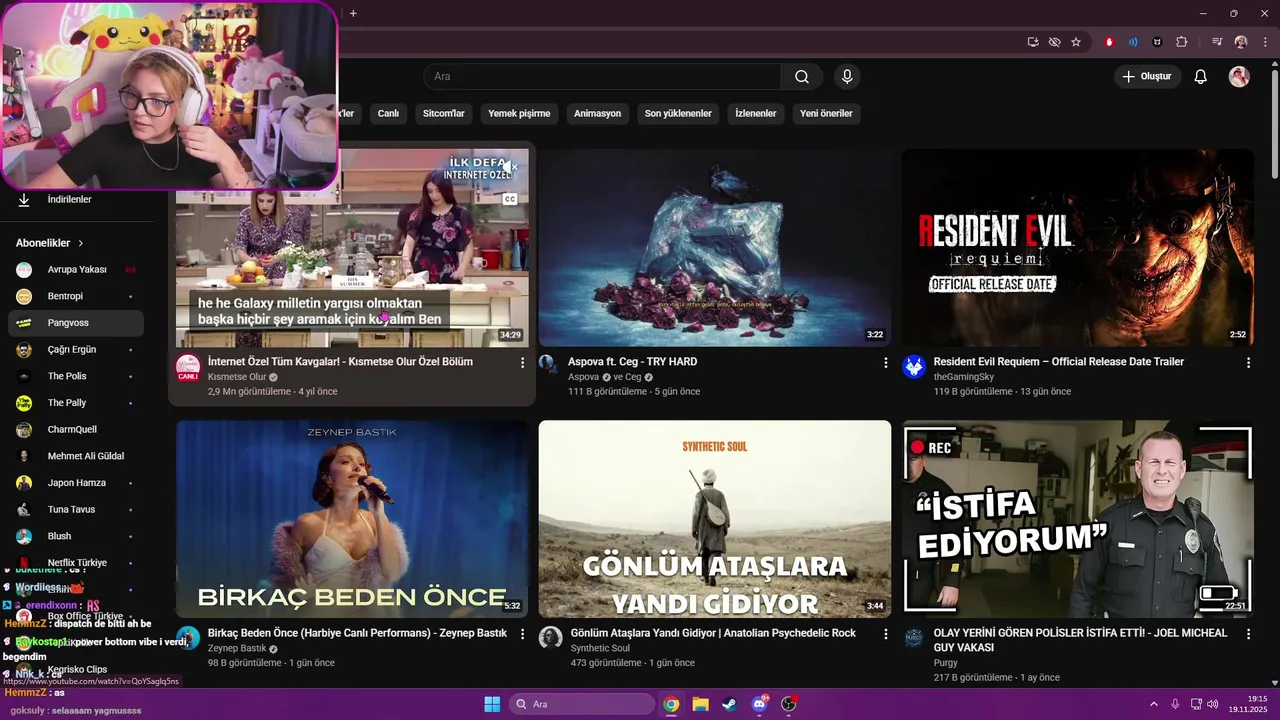Click the YouTube search input field

(x=603, y=77)
